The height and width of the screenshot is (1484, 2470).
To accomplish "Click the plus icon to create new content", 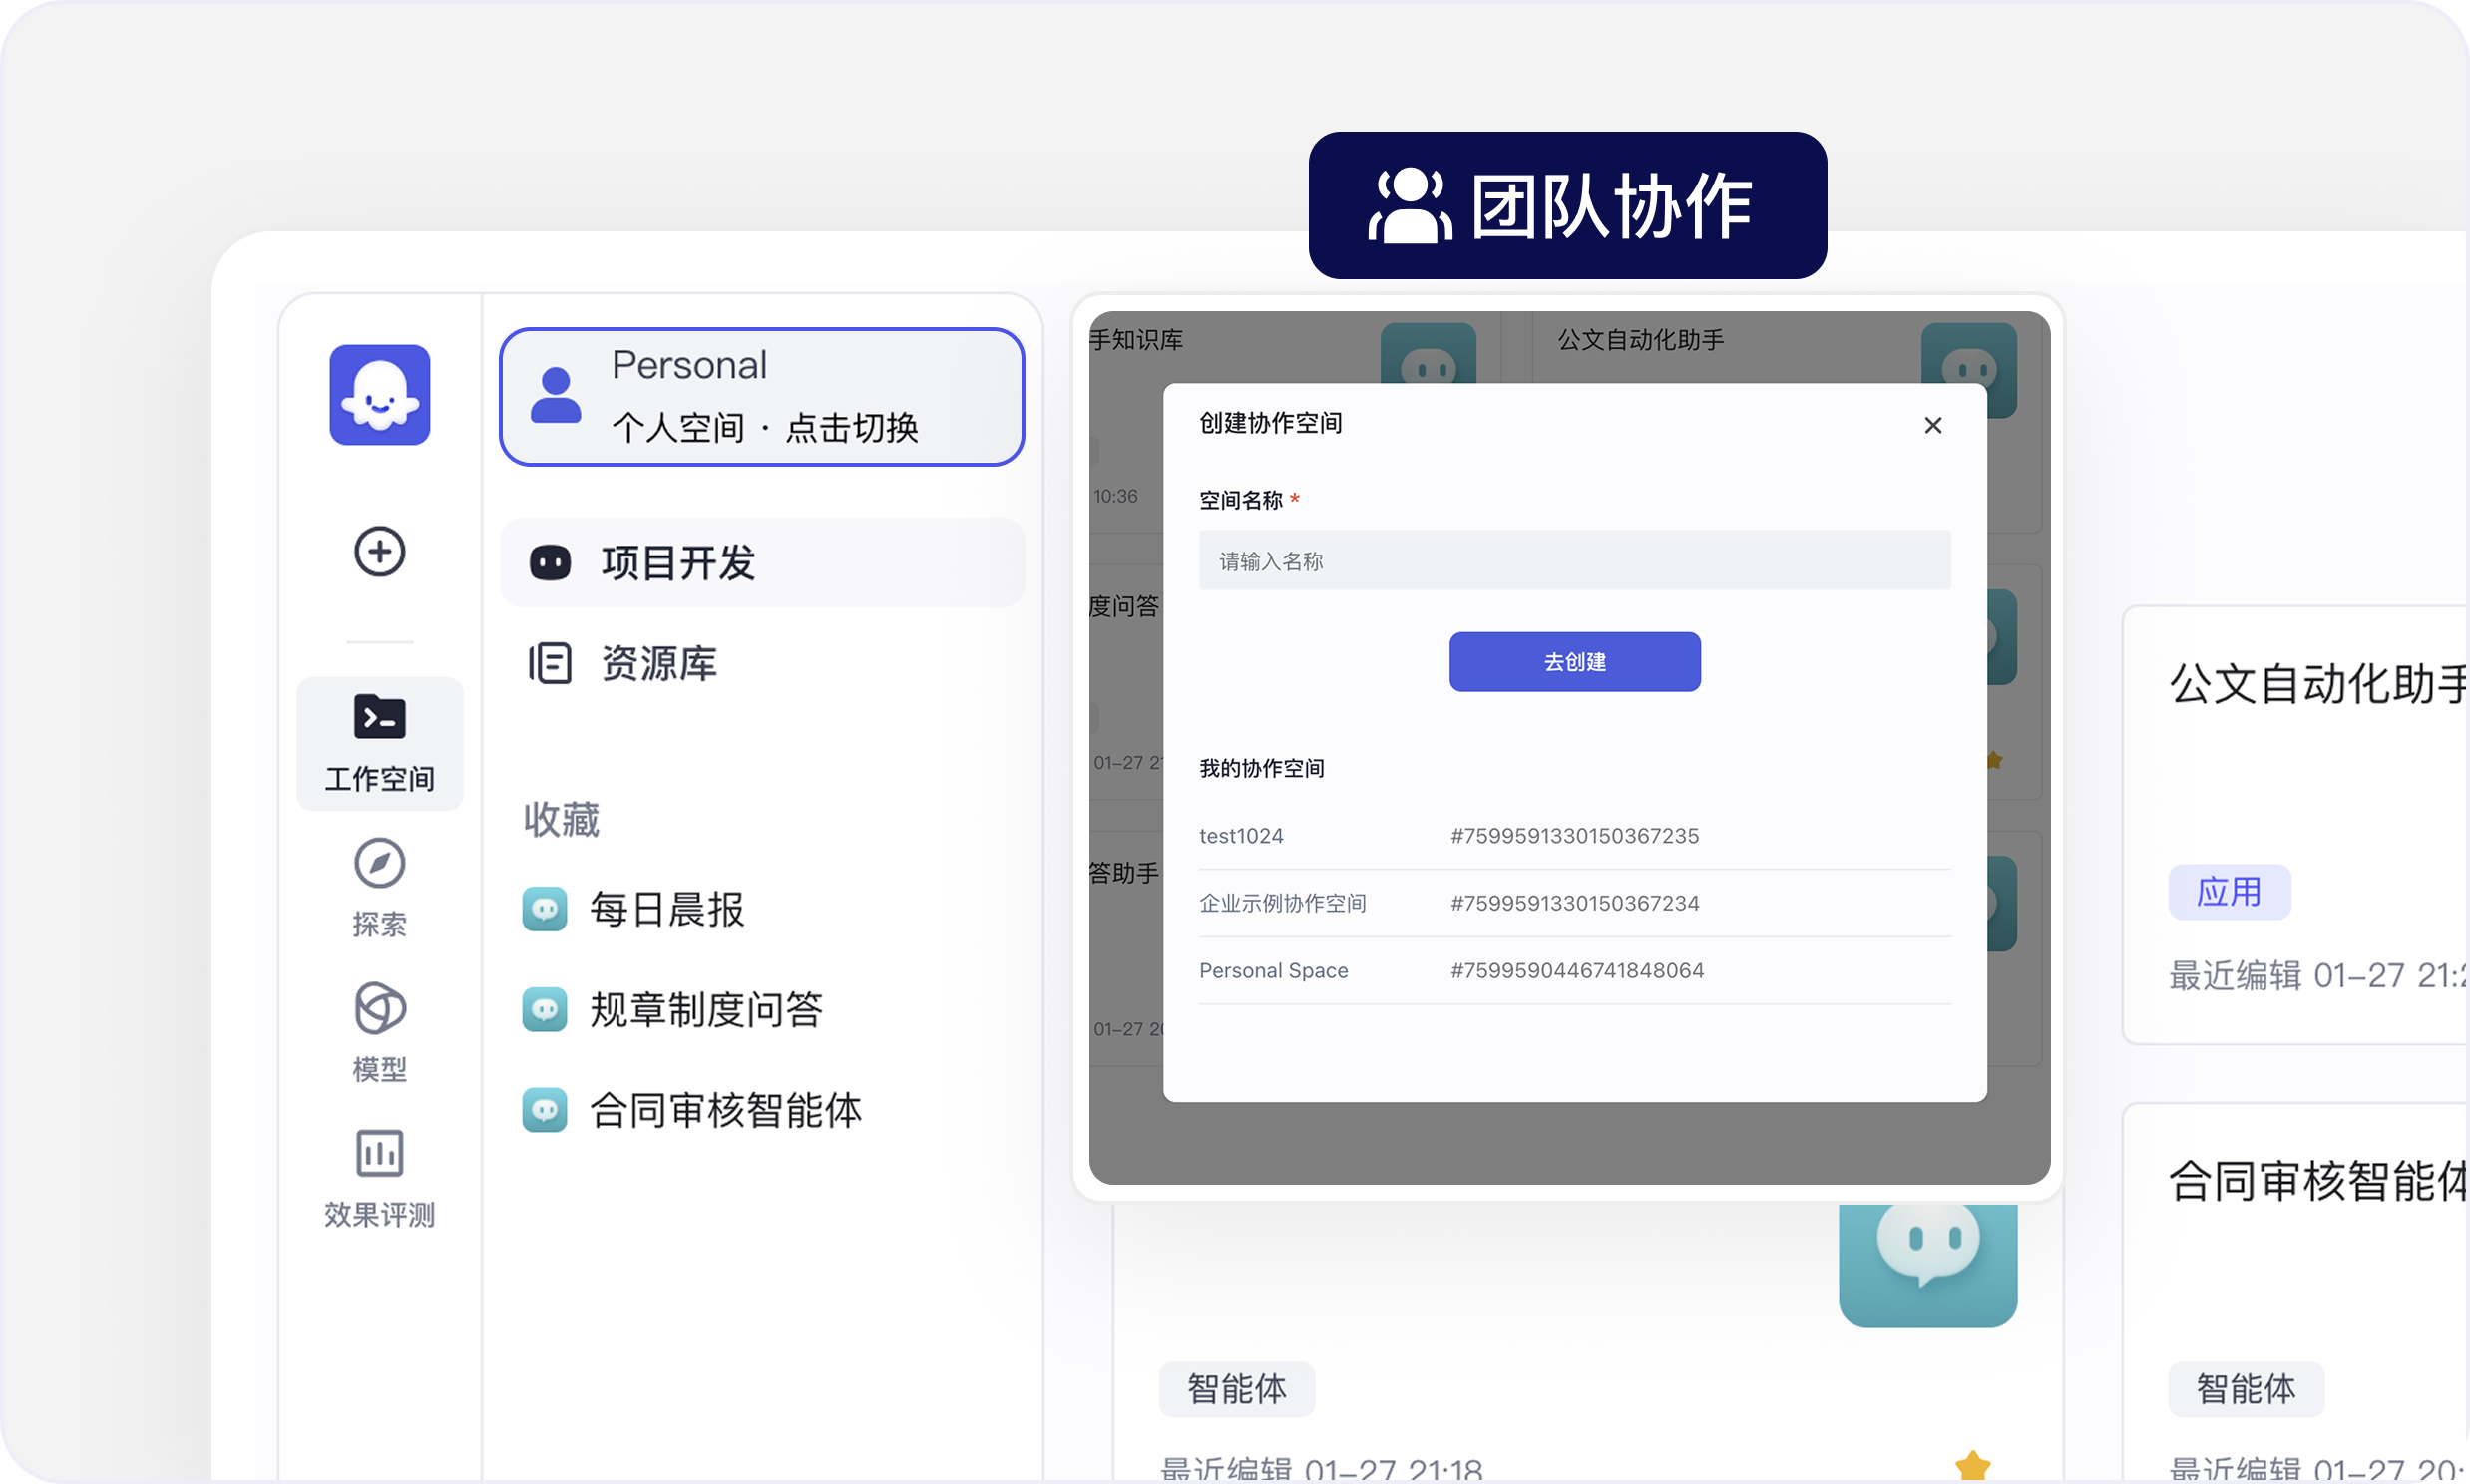I will tap(378, 551).
